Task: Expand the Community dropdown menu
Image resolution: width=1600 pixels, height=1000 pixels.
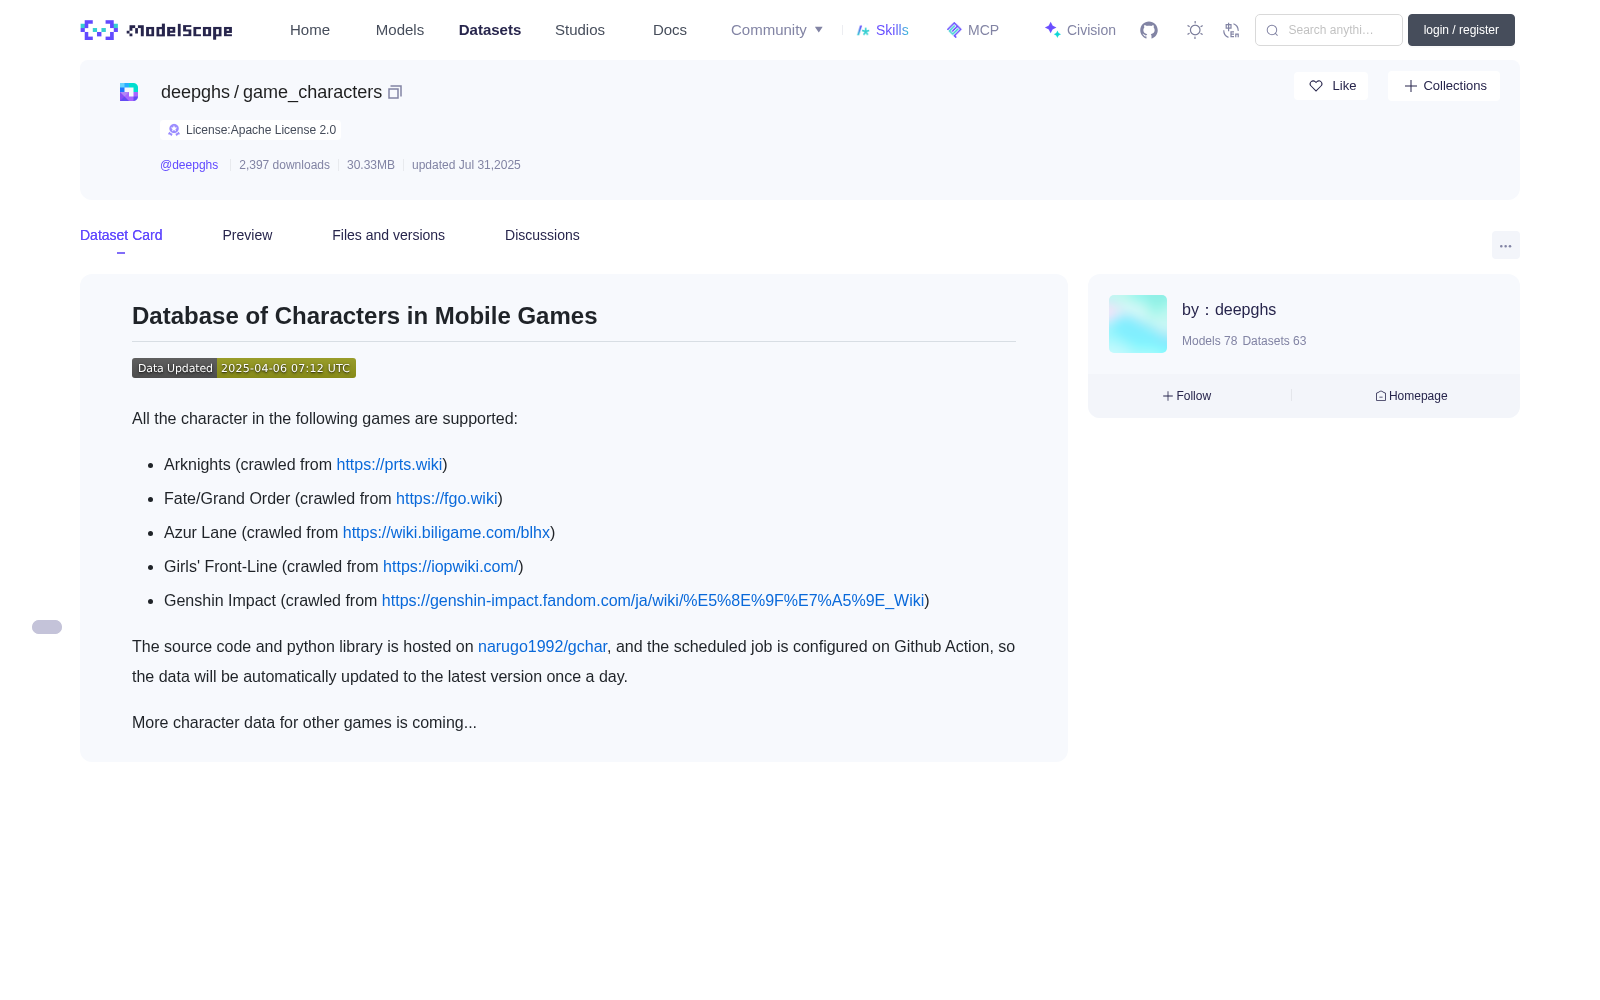Action: (x=777, y=30)
